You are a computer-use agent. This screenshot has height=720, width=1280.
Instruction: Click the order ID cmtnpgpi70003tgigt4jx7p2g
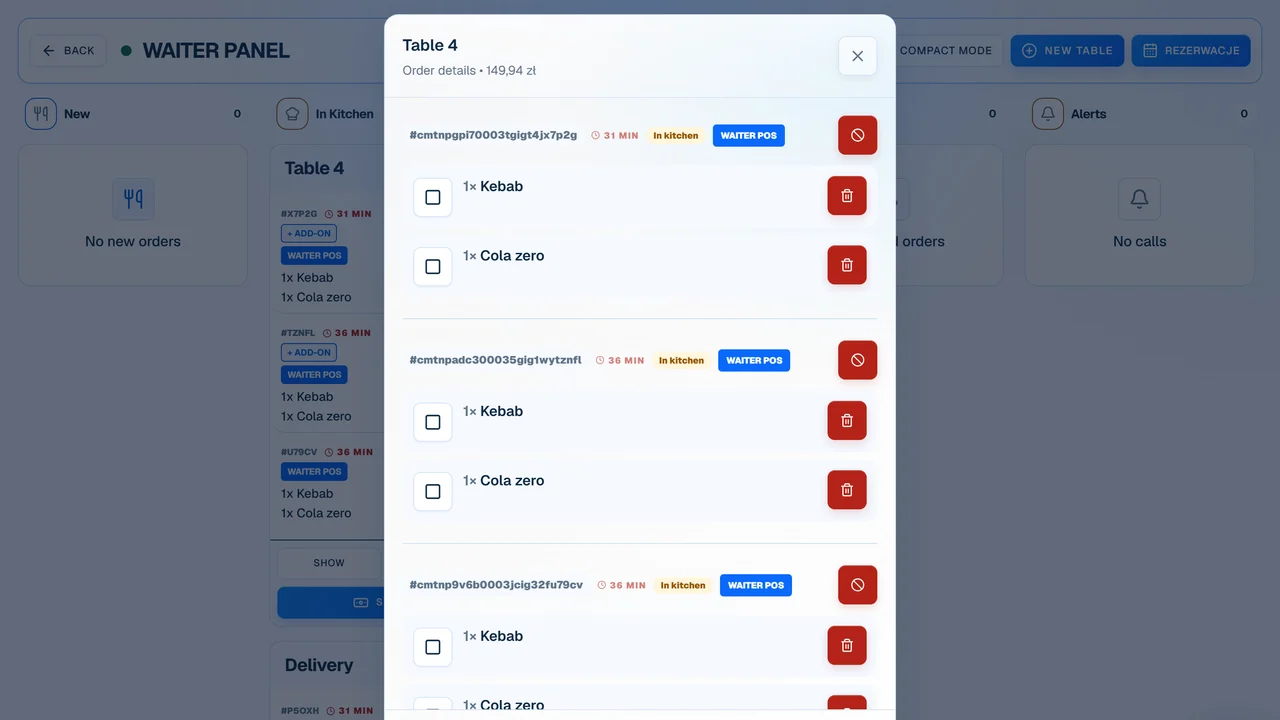click(493, 135)
